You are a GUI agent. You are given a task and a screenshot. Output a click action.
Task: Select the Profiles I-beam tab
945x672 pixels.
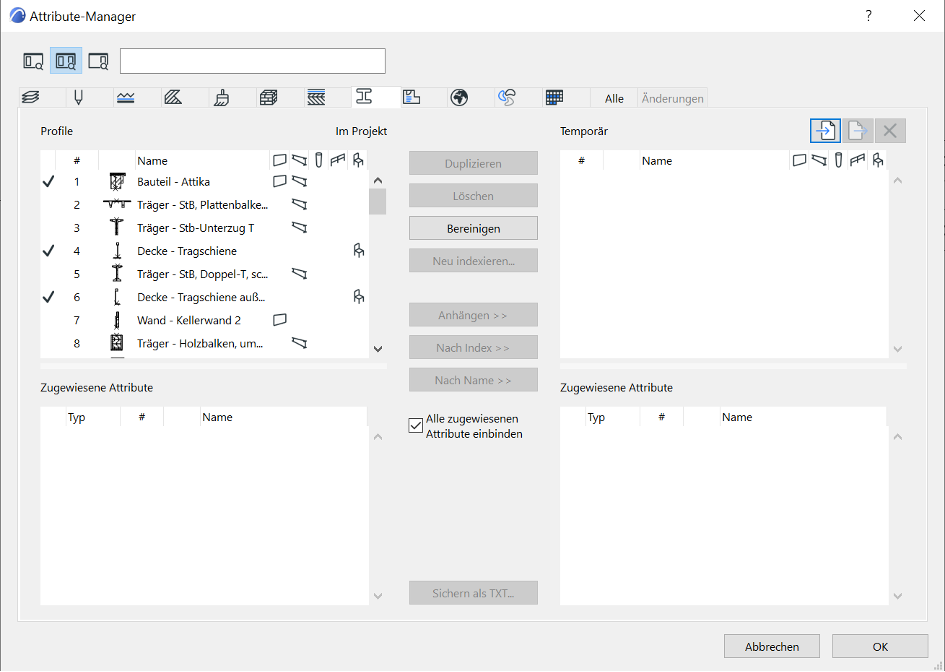(364, 96)
